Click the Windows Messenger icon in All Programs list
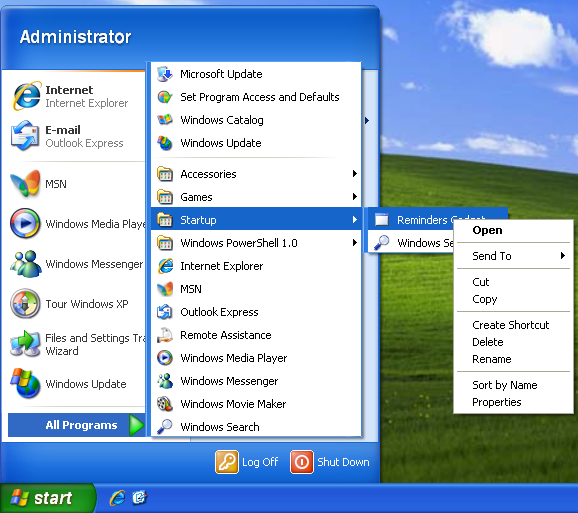The image size is (578, 513). pos(165,381)
